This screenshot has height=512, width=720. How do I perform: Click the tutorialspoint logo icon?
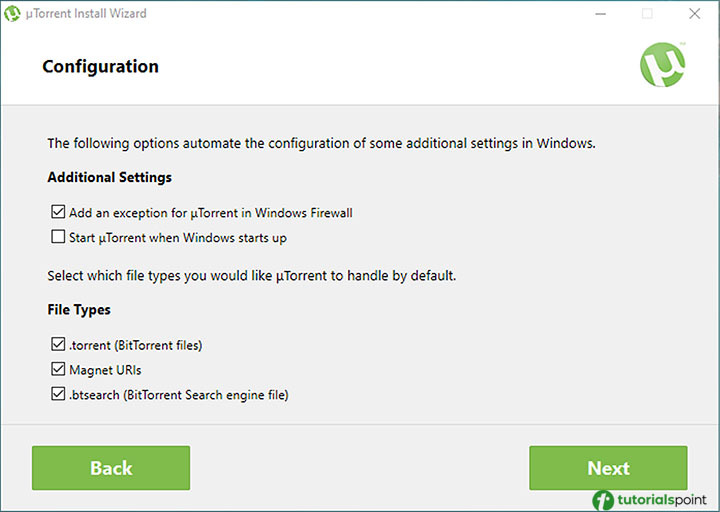coord(604,498)
